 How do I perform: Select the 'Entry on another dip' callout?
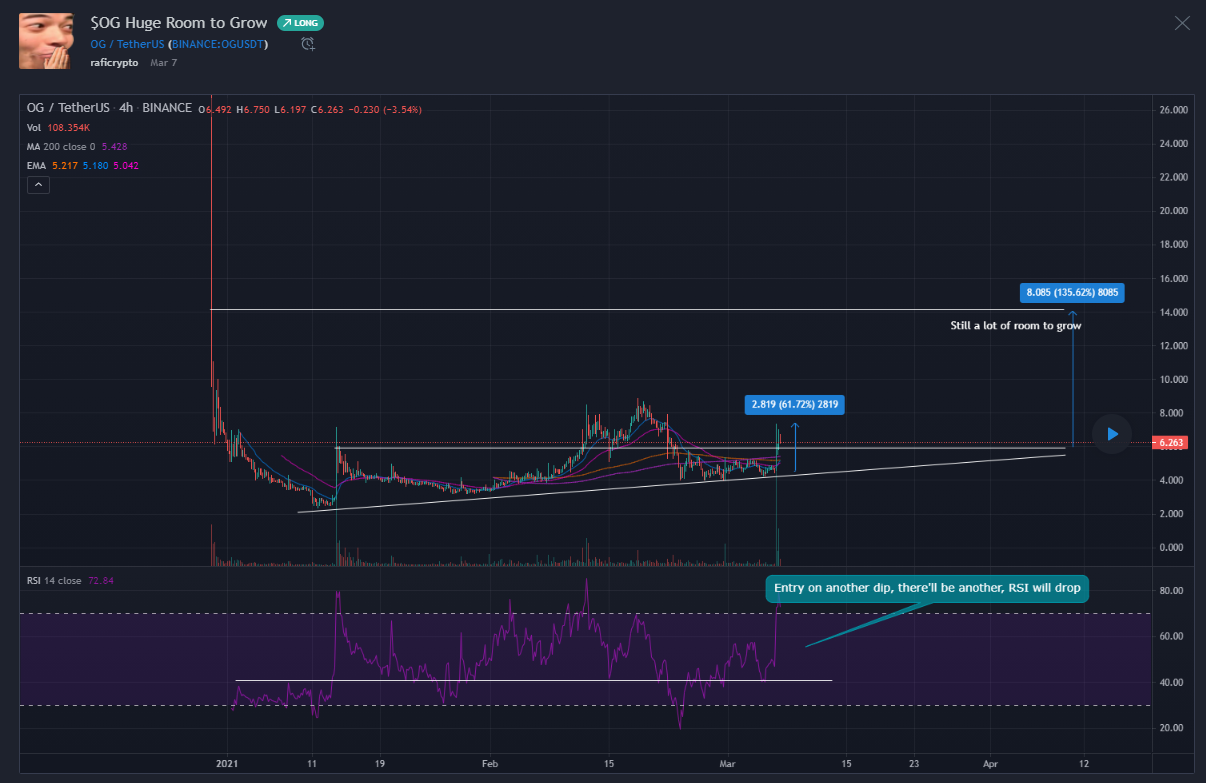(x=927, y=588)
